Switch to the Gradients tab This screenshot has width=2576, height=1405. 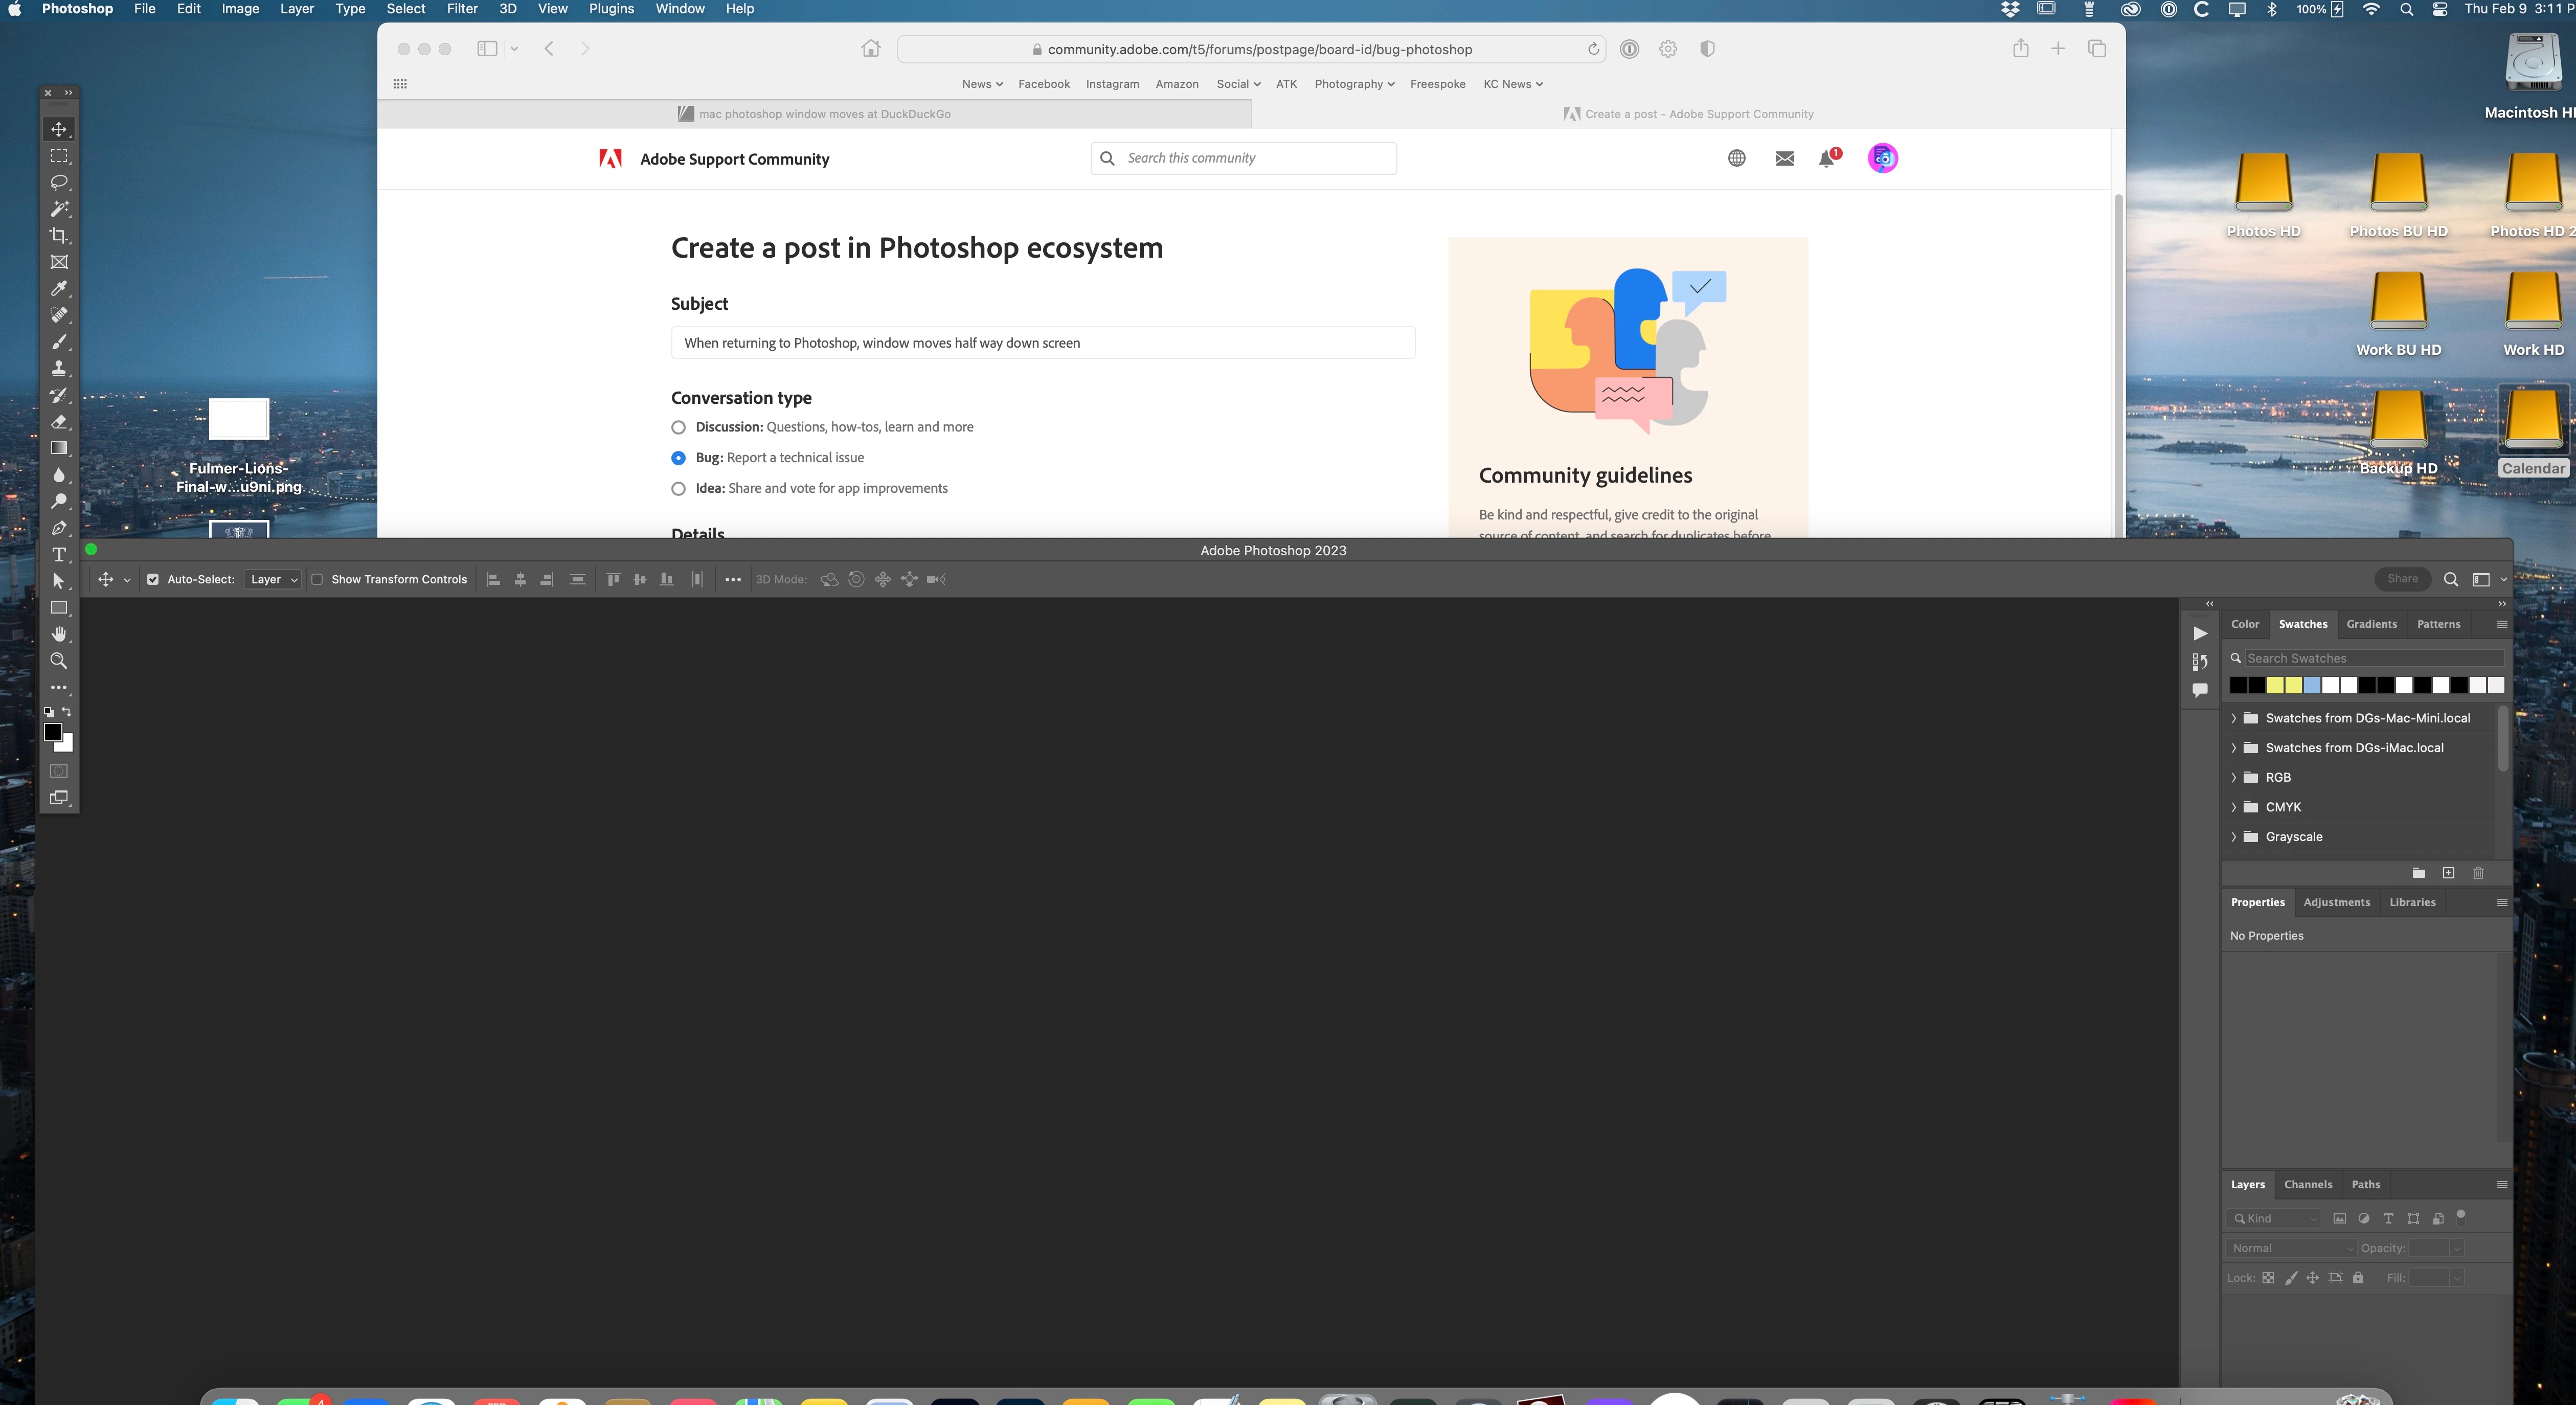coord(2371,624)
